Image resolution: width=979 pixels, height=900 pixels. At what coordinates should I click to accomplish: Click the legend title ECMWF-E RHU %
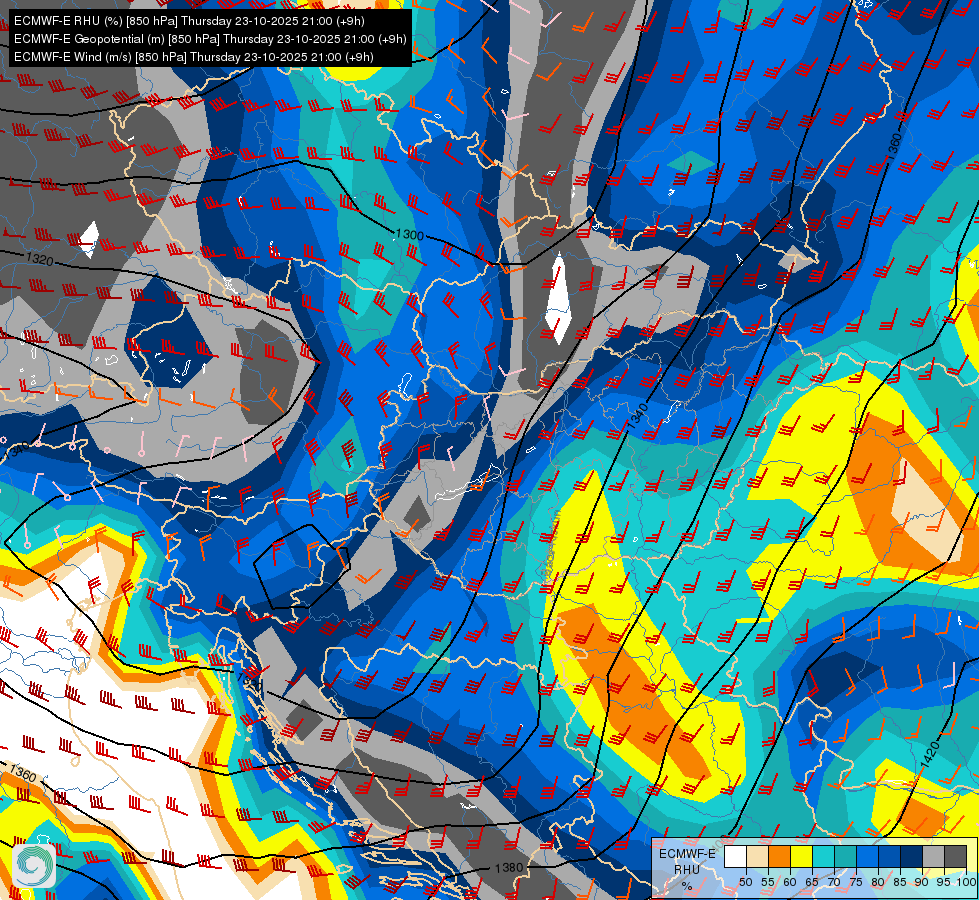pyautogui.click(x=687, y=869)
